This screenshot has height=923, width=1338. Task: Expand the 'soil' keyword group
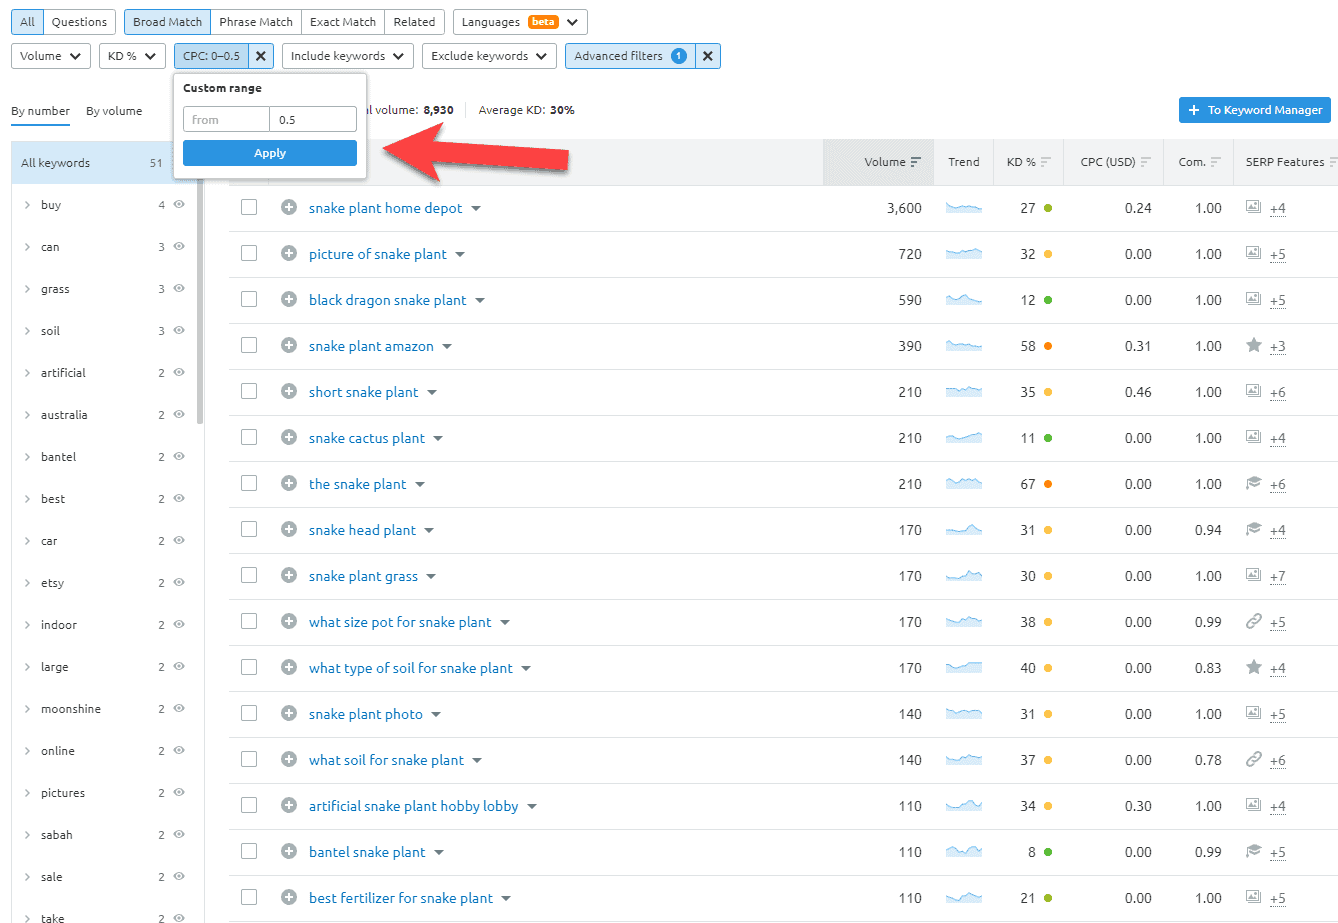pyautogui.click(x=27, y=331)
